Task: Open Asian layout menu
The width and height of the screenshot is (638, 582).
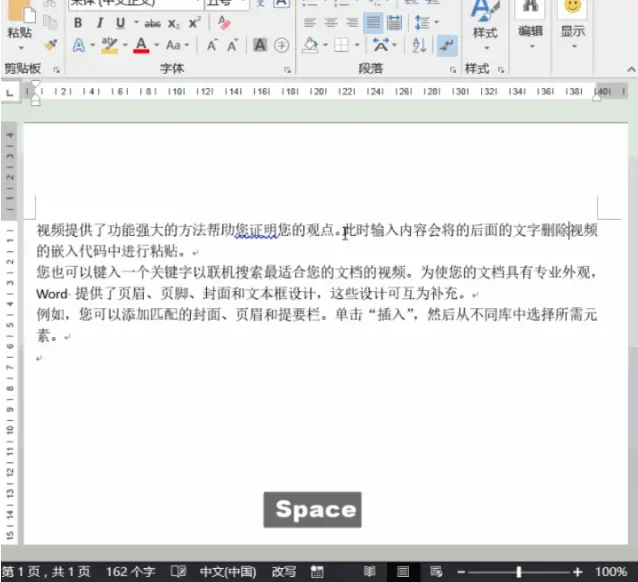Action: pyautogui.click(x=385, y=45)
